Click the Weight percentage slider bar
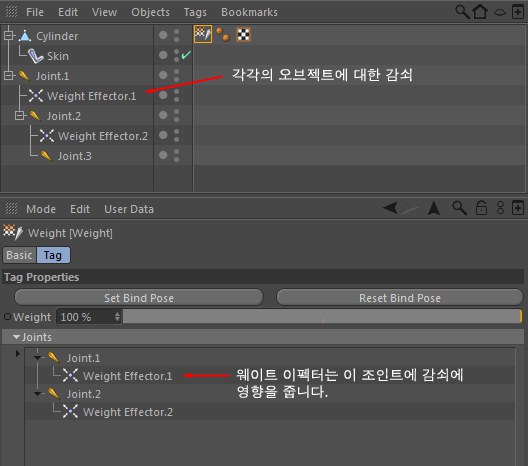This screenshot has height=466, width=528. click(322, 317)
